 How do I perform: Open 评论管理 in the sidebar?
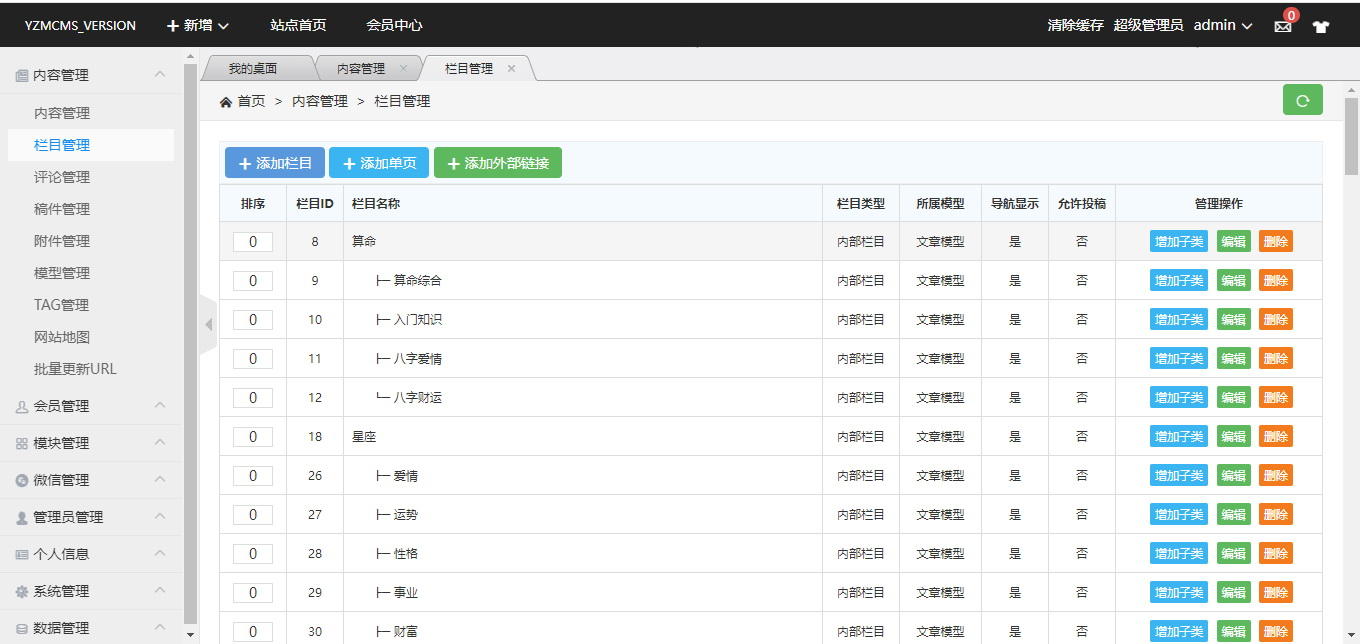coord(62,177)
